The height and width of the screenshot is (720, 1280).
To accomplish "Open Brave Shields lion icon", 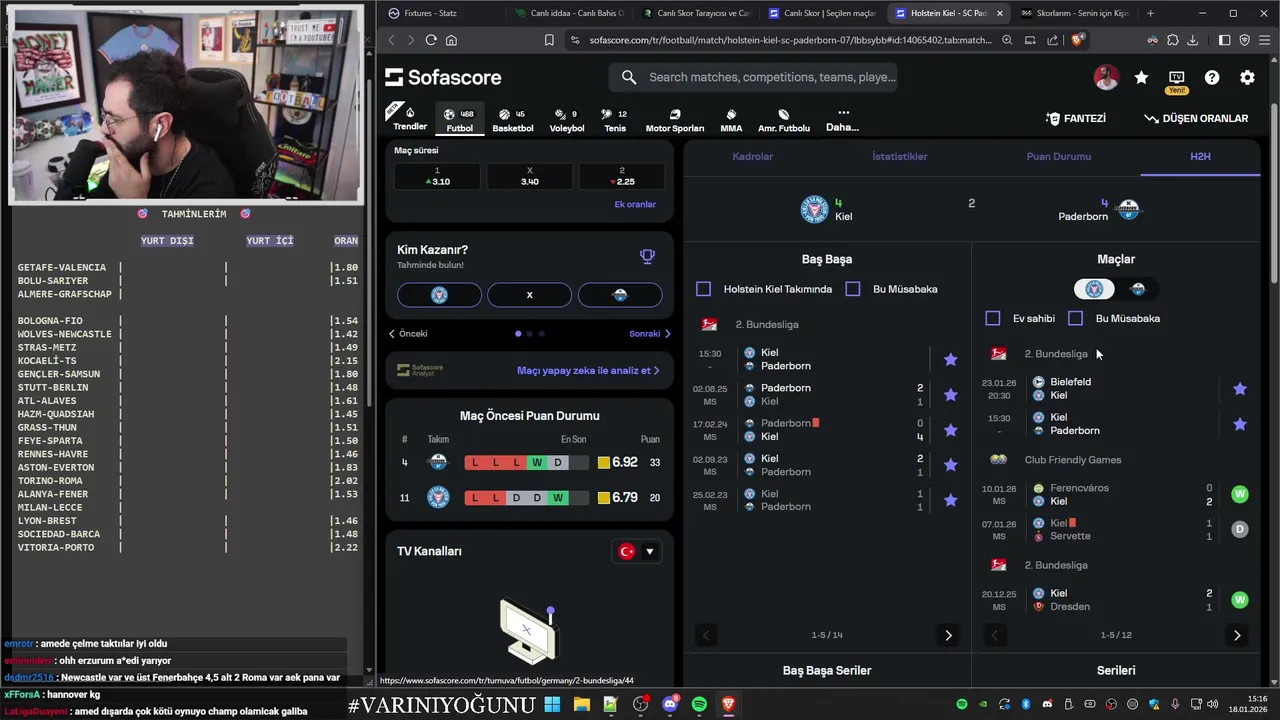I will coord(1077,40).
